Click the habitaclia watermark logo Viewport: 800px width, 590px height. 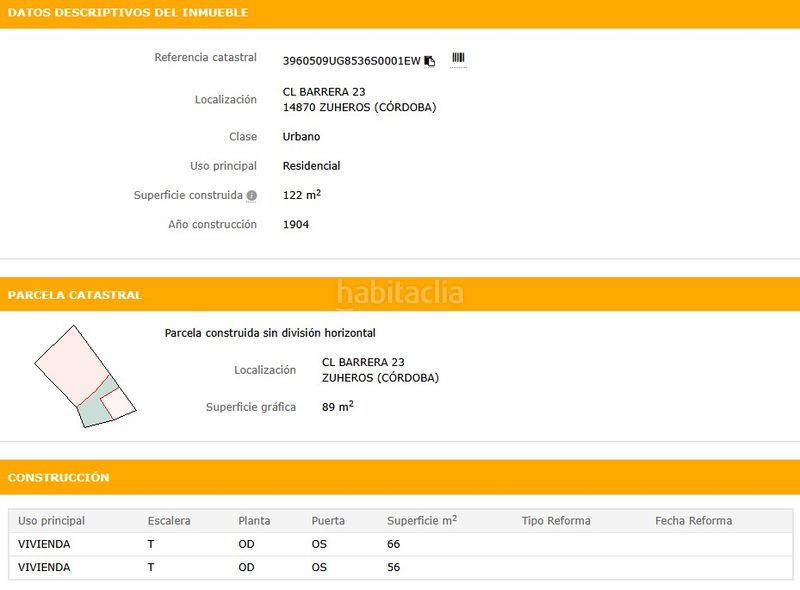pos(399,294)
